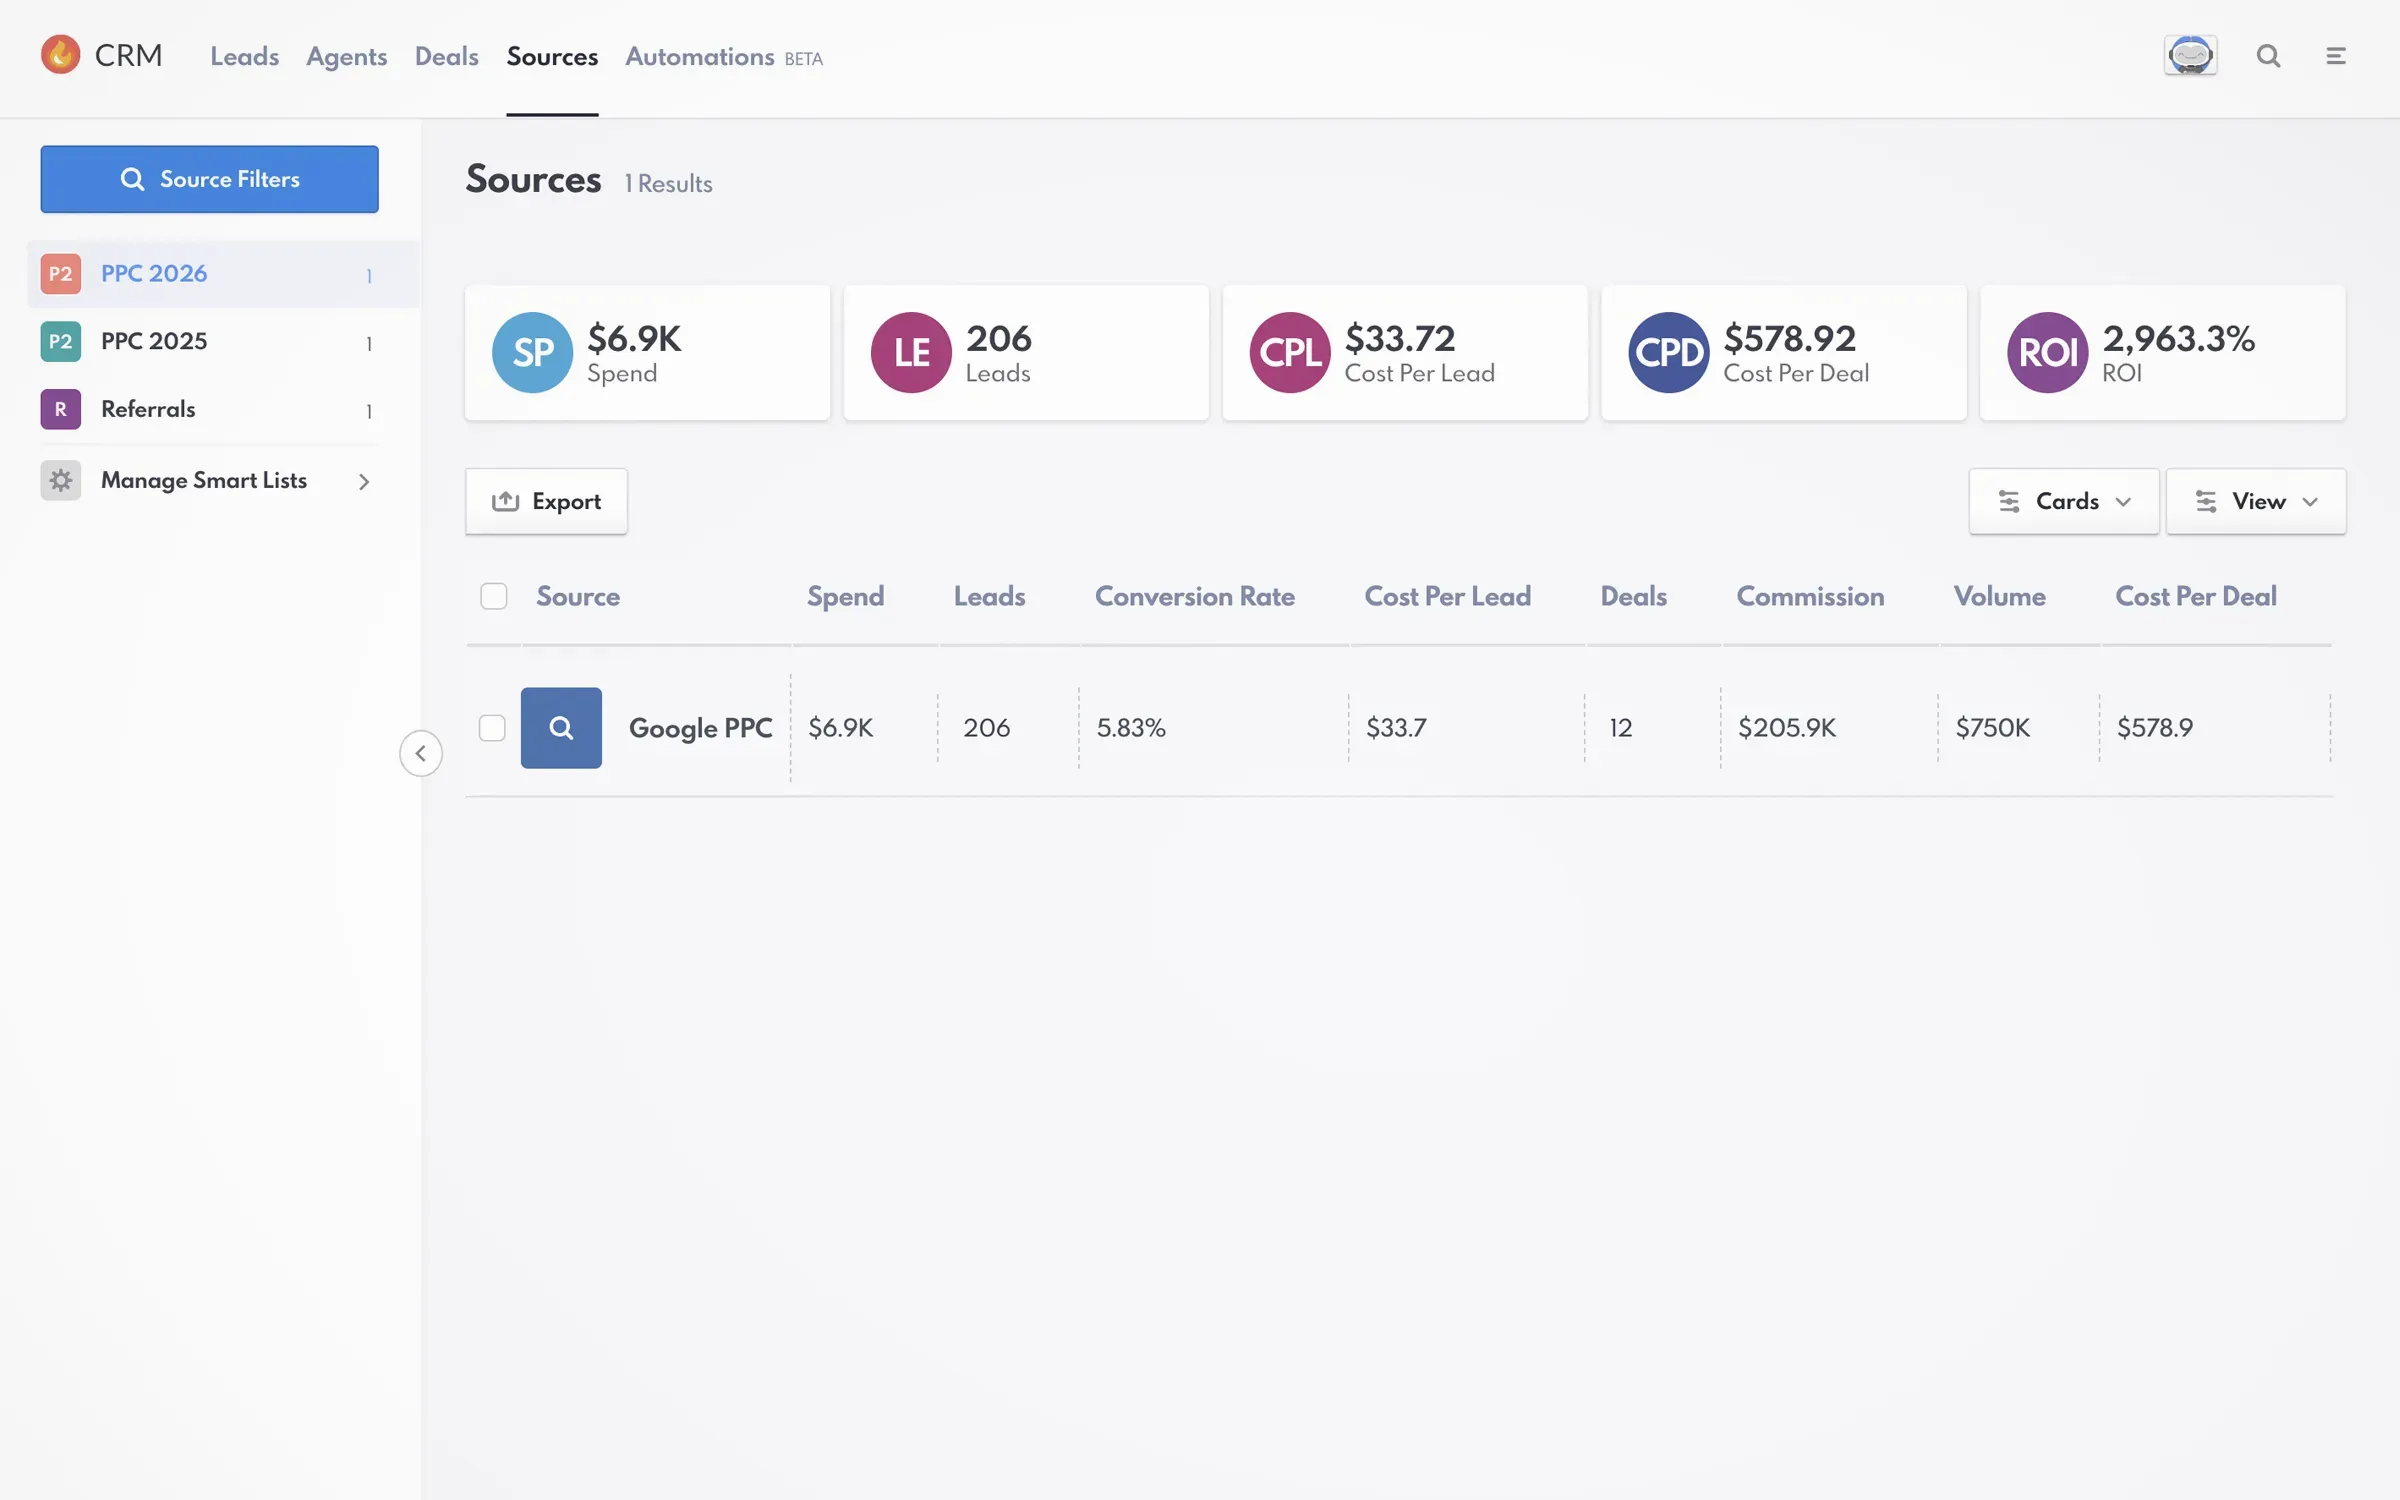Open the Google PPC source name
Image resolution: width=2400 pixels, height=1500 pixels.
(700, 728)
